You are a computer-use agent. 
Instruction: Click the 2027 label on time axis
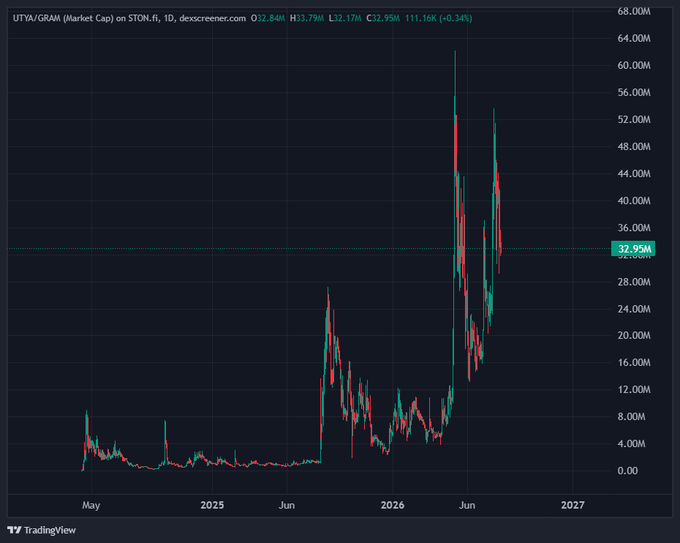coord(572,505)
